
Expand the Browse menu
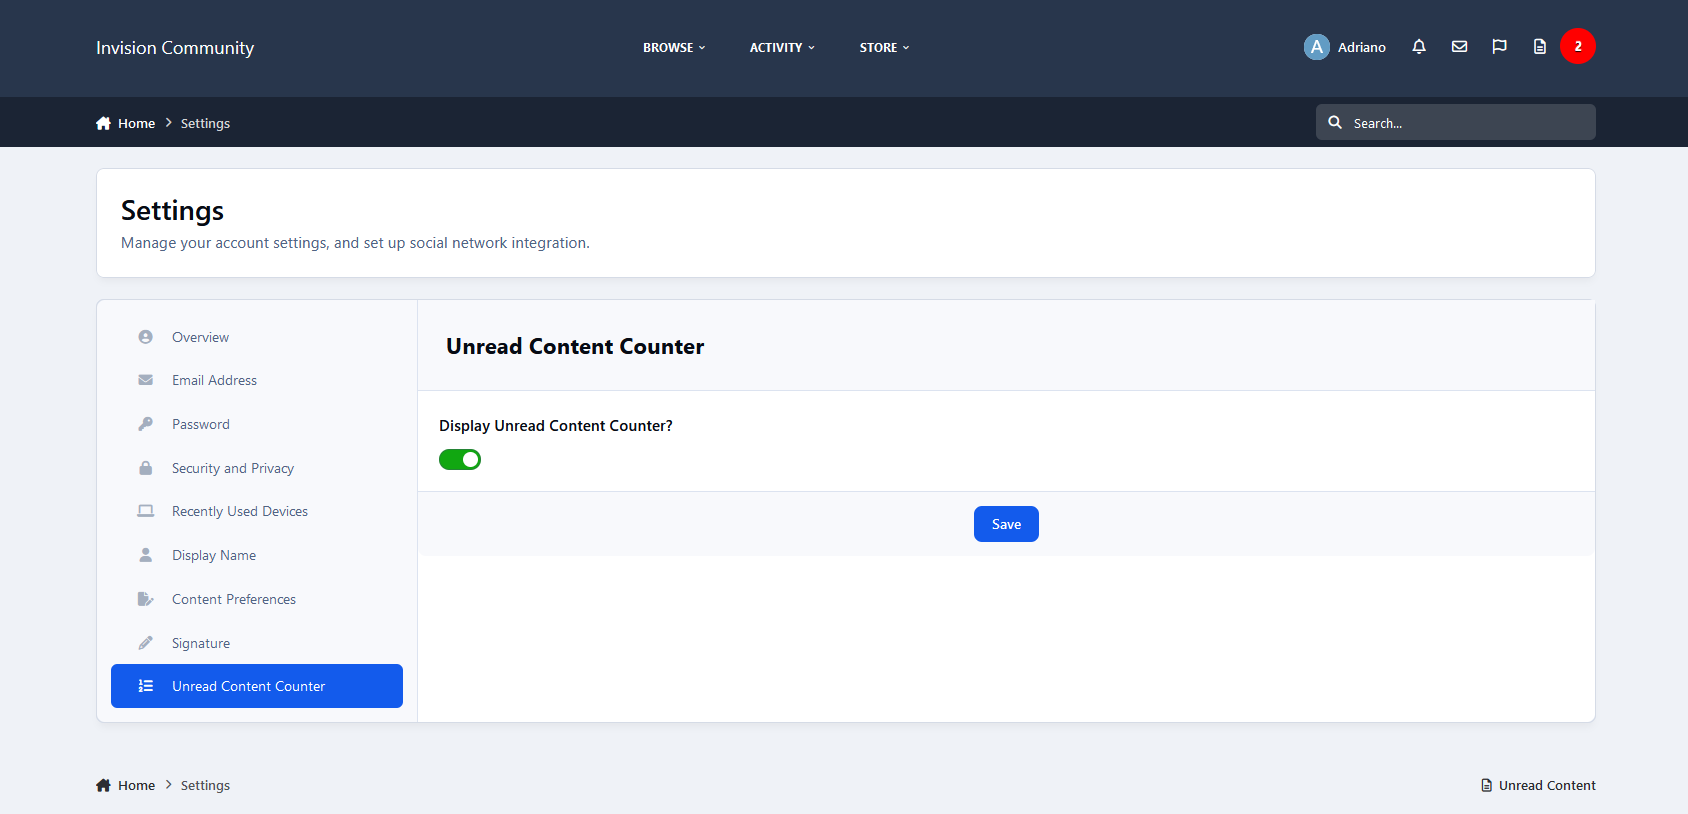674,47
